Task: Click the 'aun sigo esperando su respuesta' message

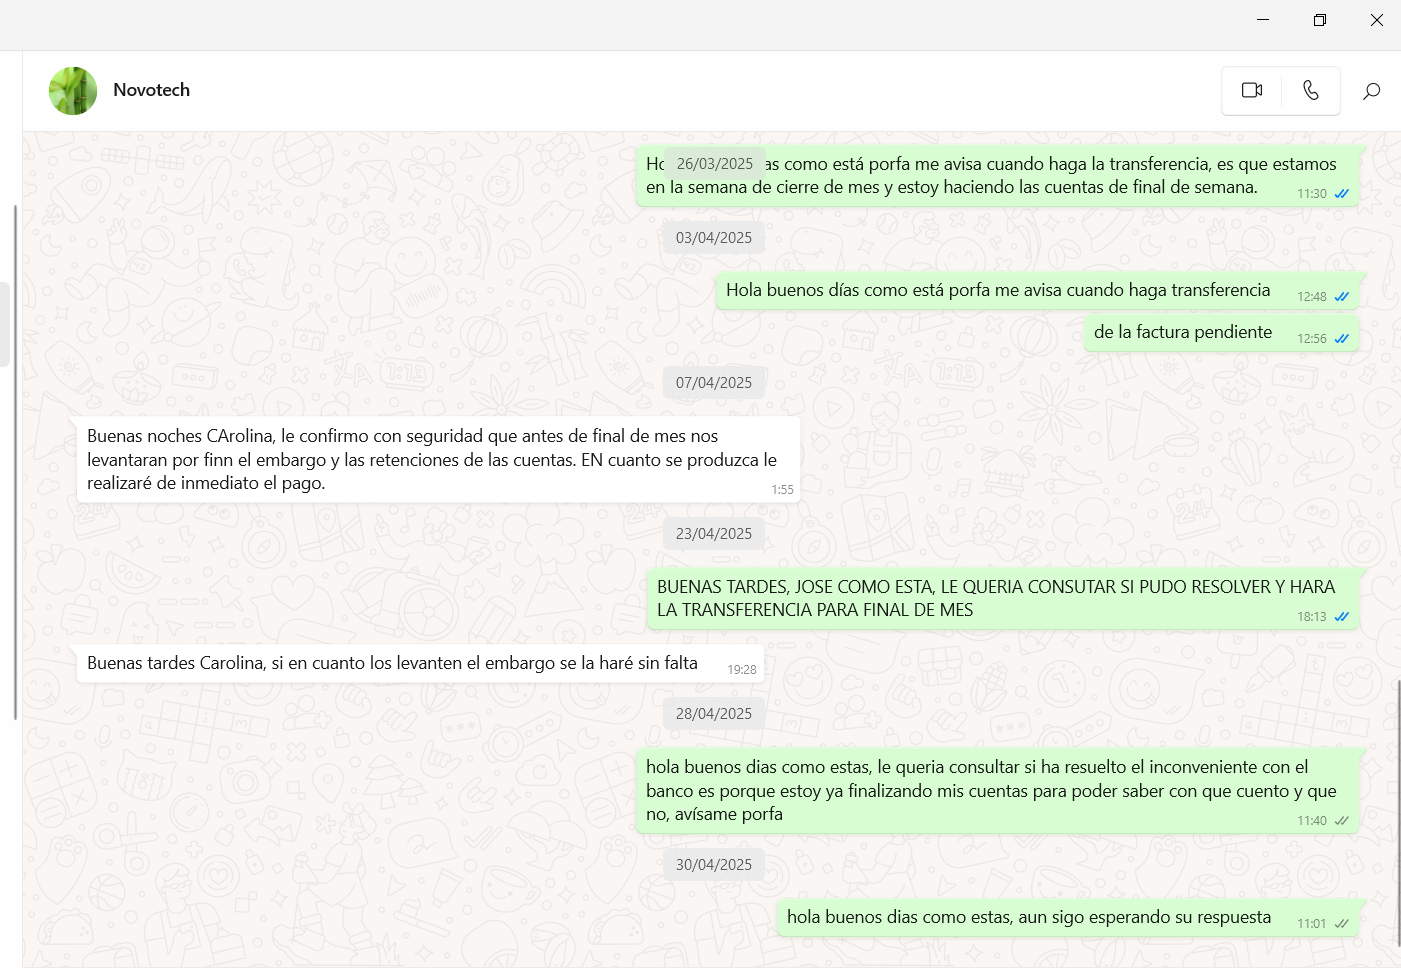Action: [1028, 917]
